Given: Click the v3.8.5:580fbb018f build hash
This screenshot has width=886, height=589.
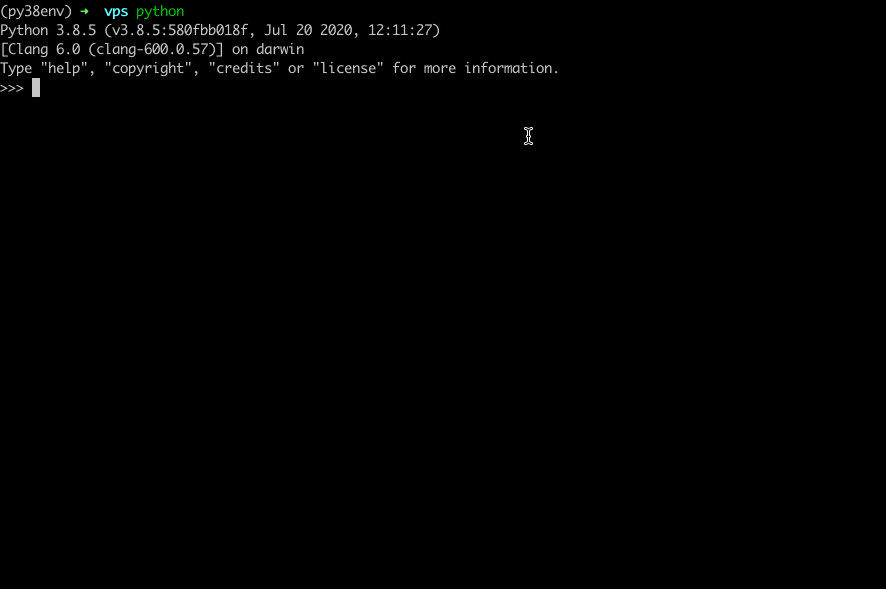Looking at the screenshot, I should pos(180,31).
